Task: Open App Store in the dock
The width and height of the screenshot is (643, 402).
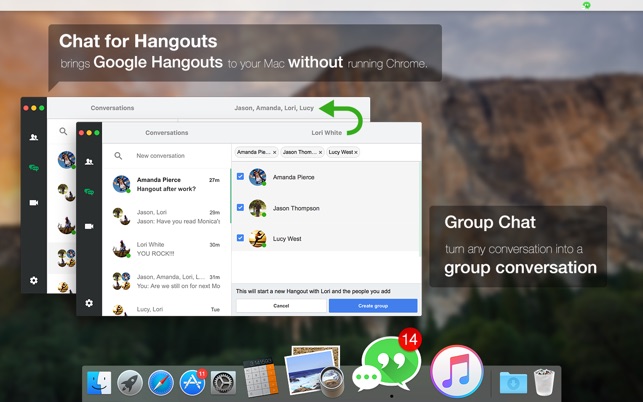Action: pos(192,382)
